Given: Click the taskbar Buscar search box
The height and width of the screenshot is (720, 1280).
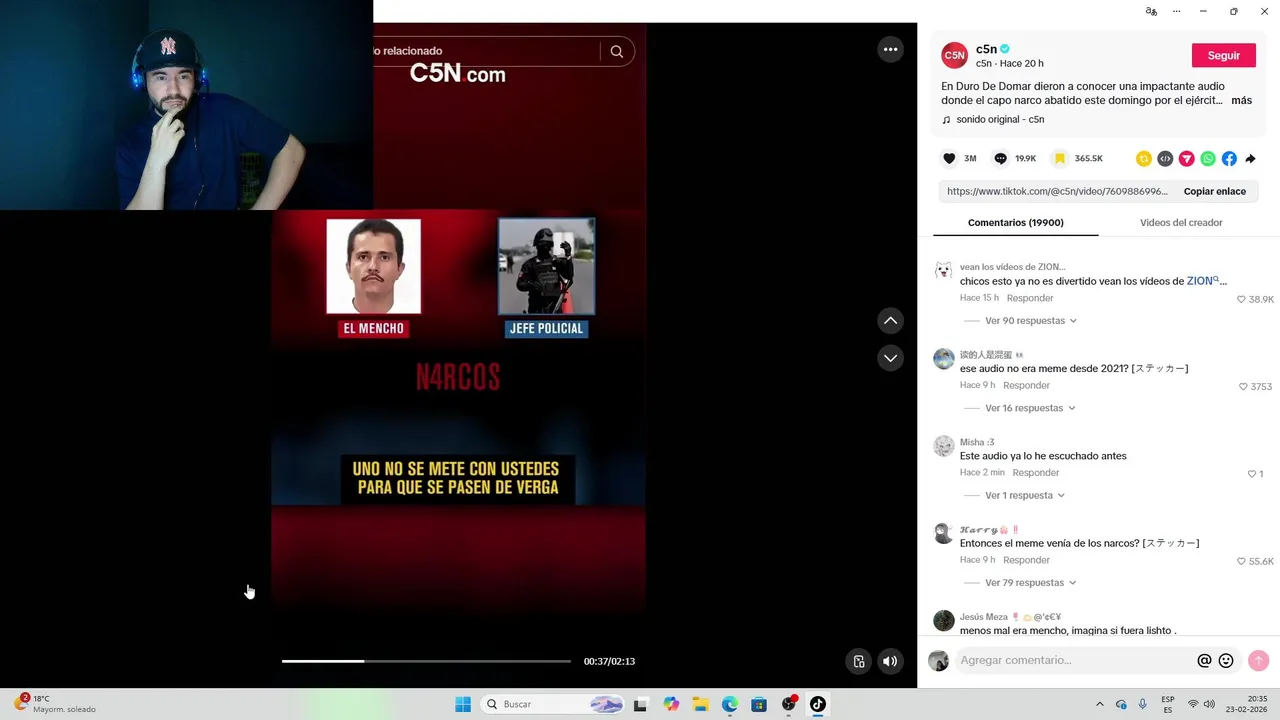Looking at the screenshot, I should [554, 704].
